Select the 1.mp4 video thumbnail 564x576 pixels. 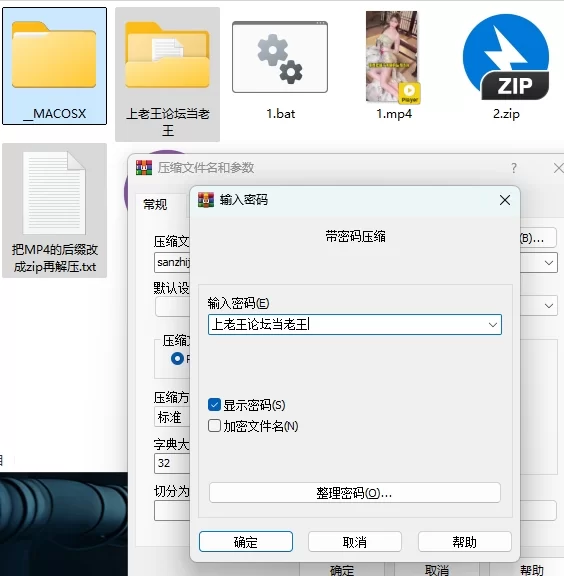tap(393, 57)
